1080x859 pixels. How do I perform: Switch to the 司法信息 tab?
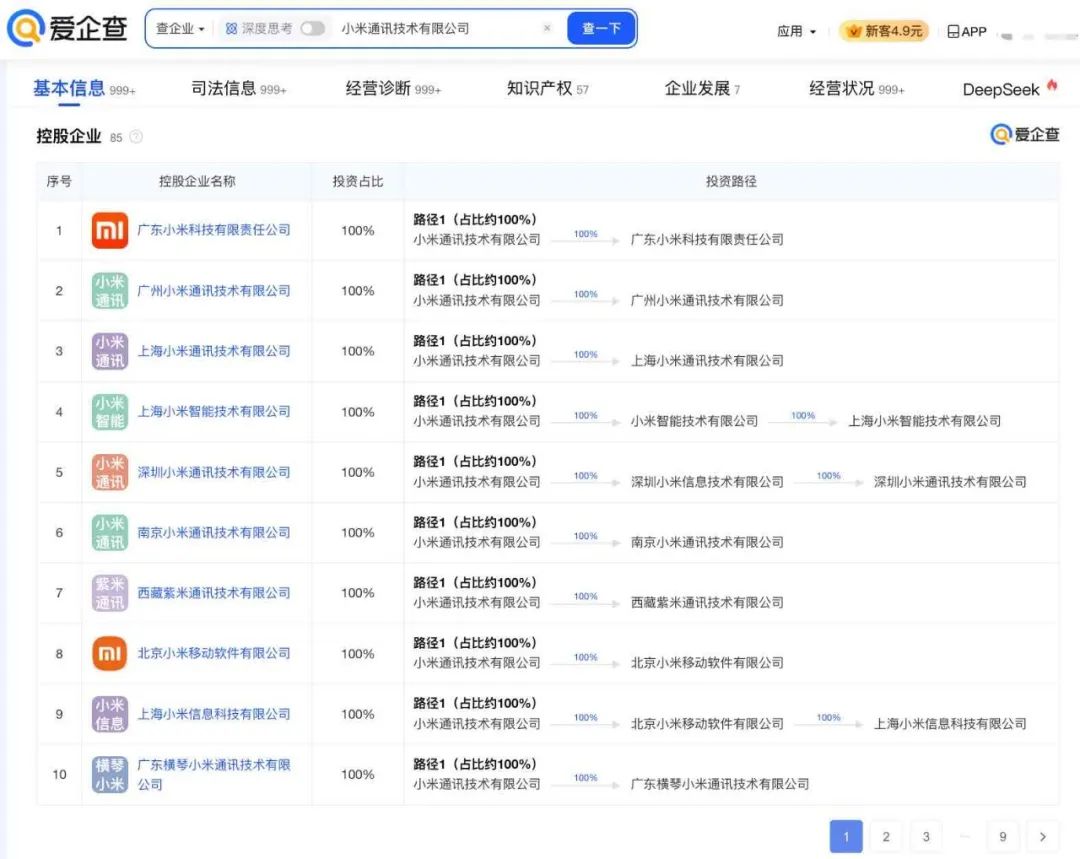pyautogui.click(x=238, y=89)
